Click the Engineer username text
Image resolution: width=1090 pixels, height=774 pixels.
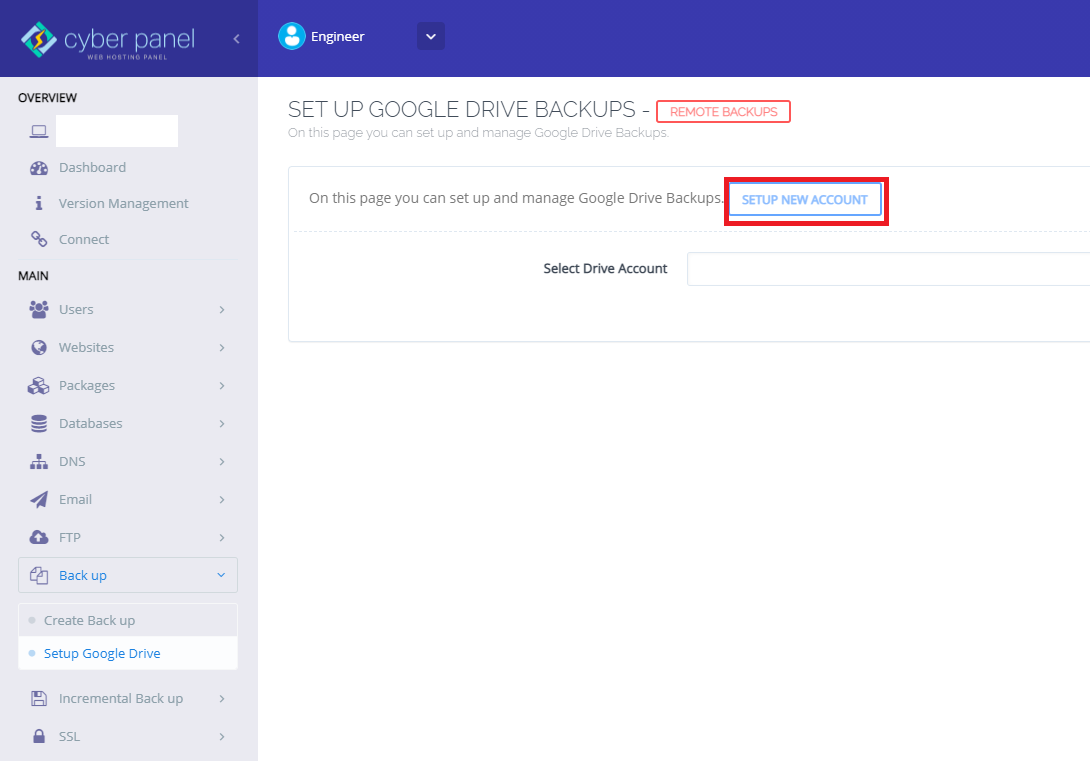[338, 37]
